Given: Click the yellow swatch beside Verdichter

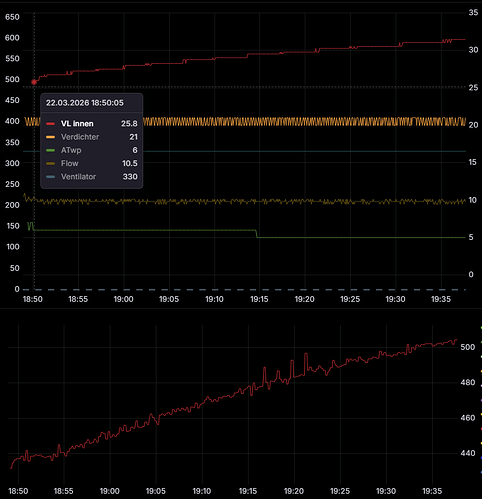Looking at the screenshot, I should pos(50,137).
